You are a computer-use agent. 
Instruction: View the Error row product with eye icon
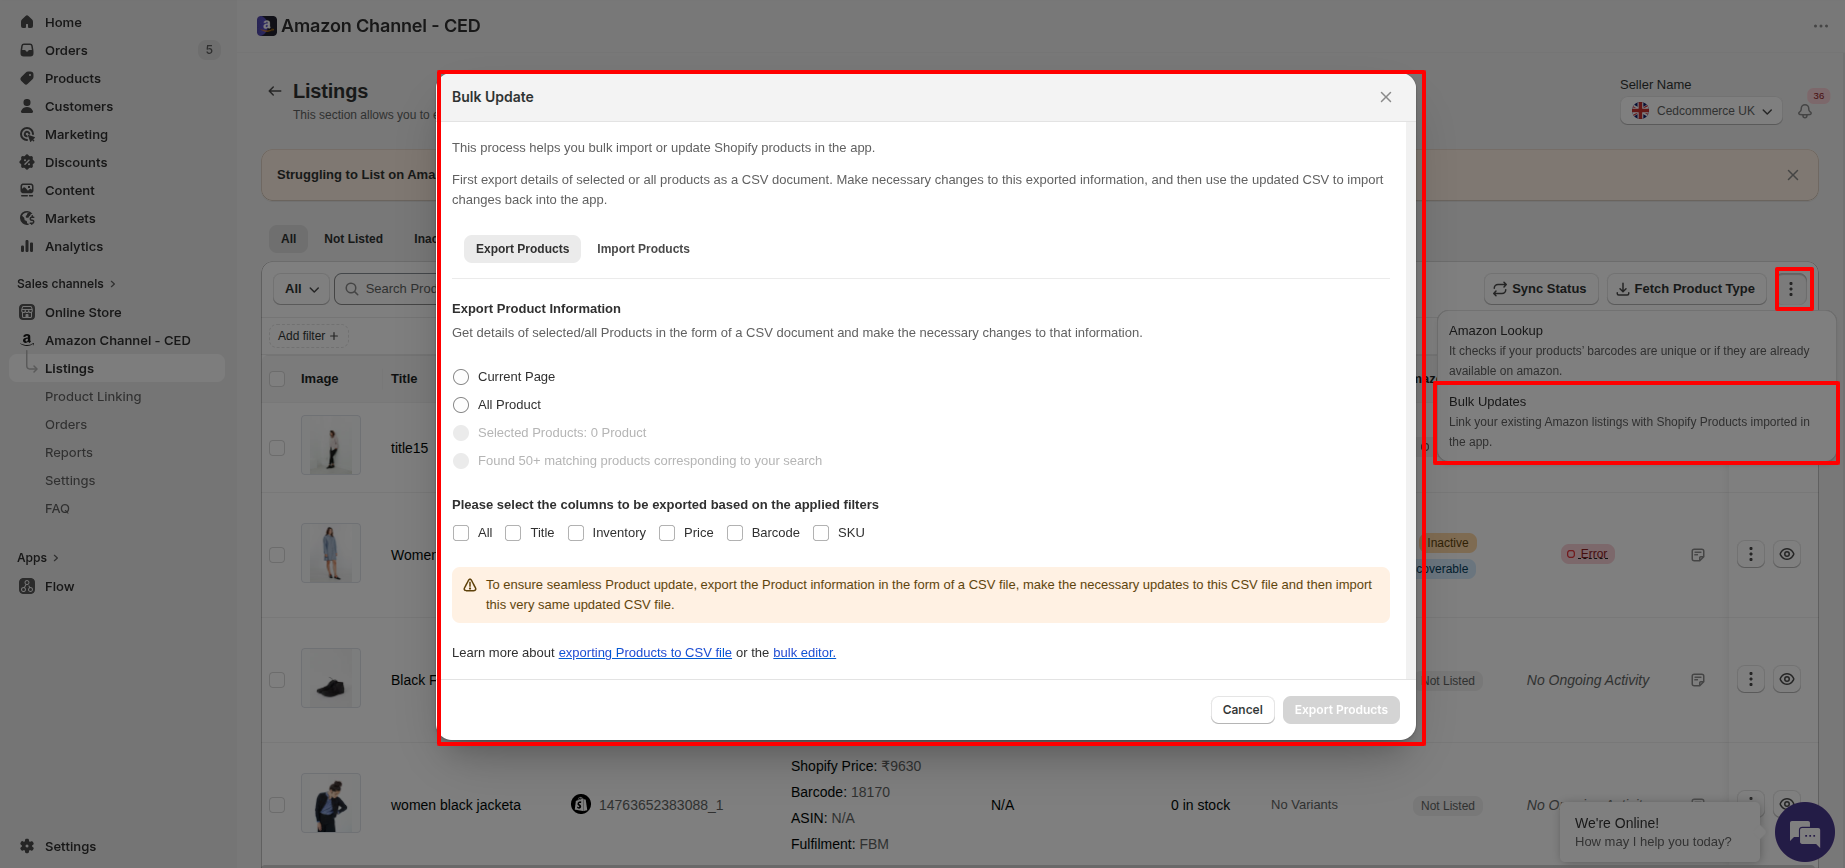1787,554
